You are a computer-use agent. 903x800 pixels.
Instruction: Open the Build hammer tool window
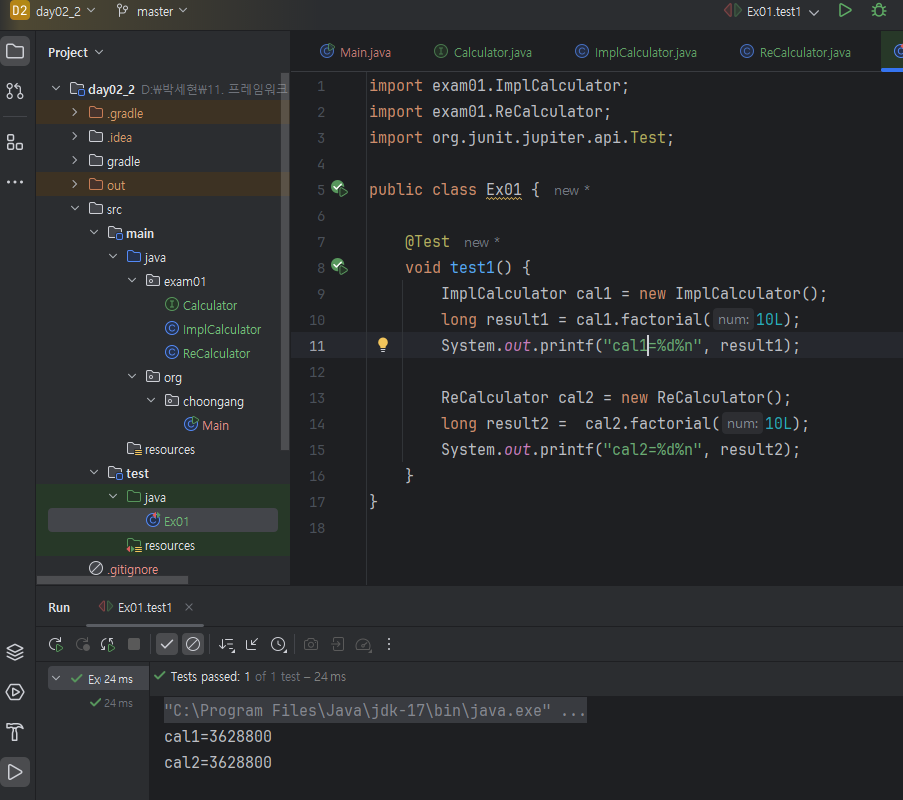click(15, 732)
